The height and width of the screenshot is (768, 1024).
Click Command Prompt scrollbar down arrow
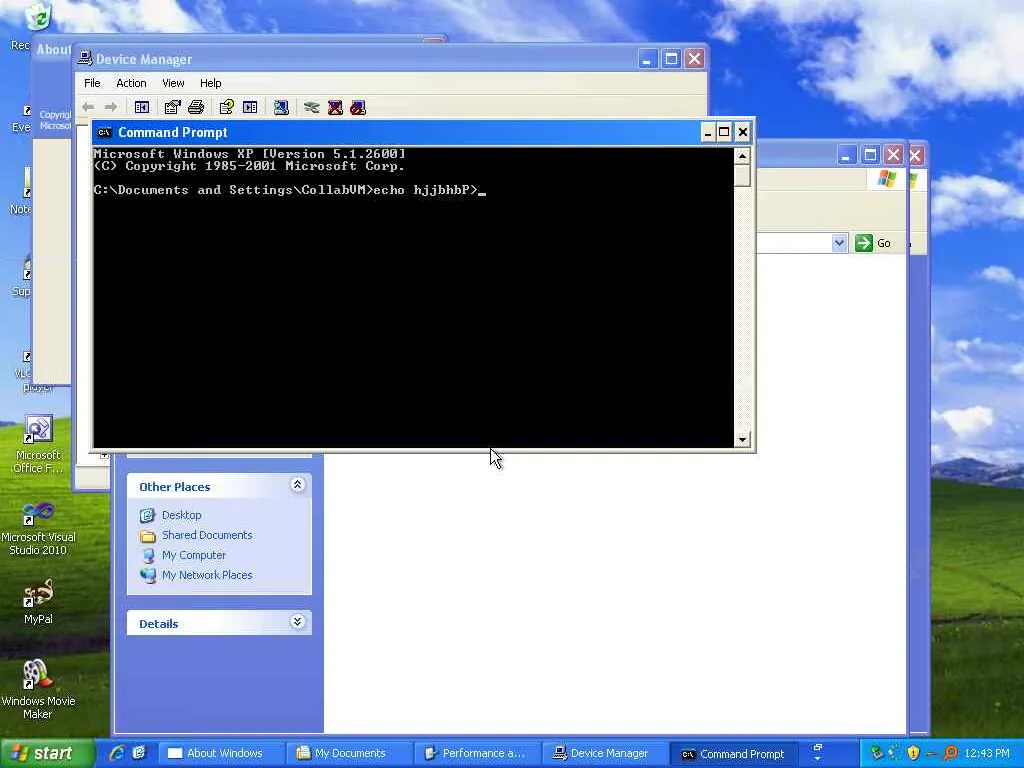pos(742,440)
